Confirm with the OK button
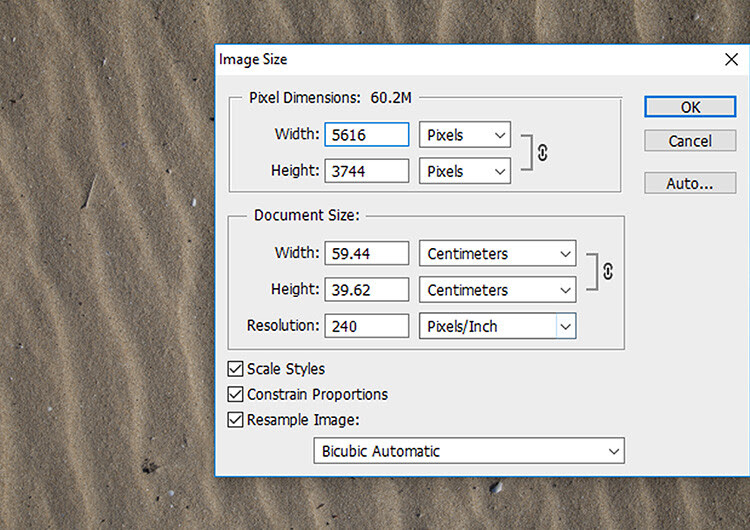 (x=690, y=107)
